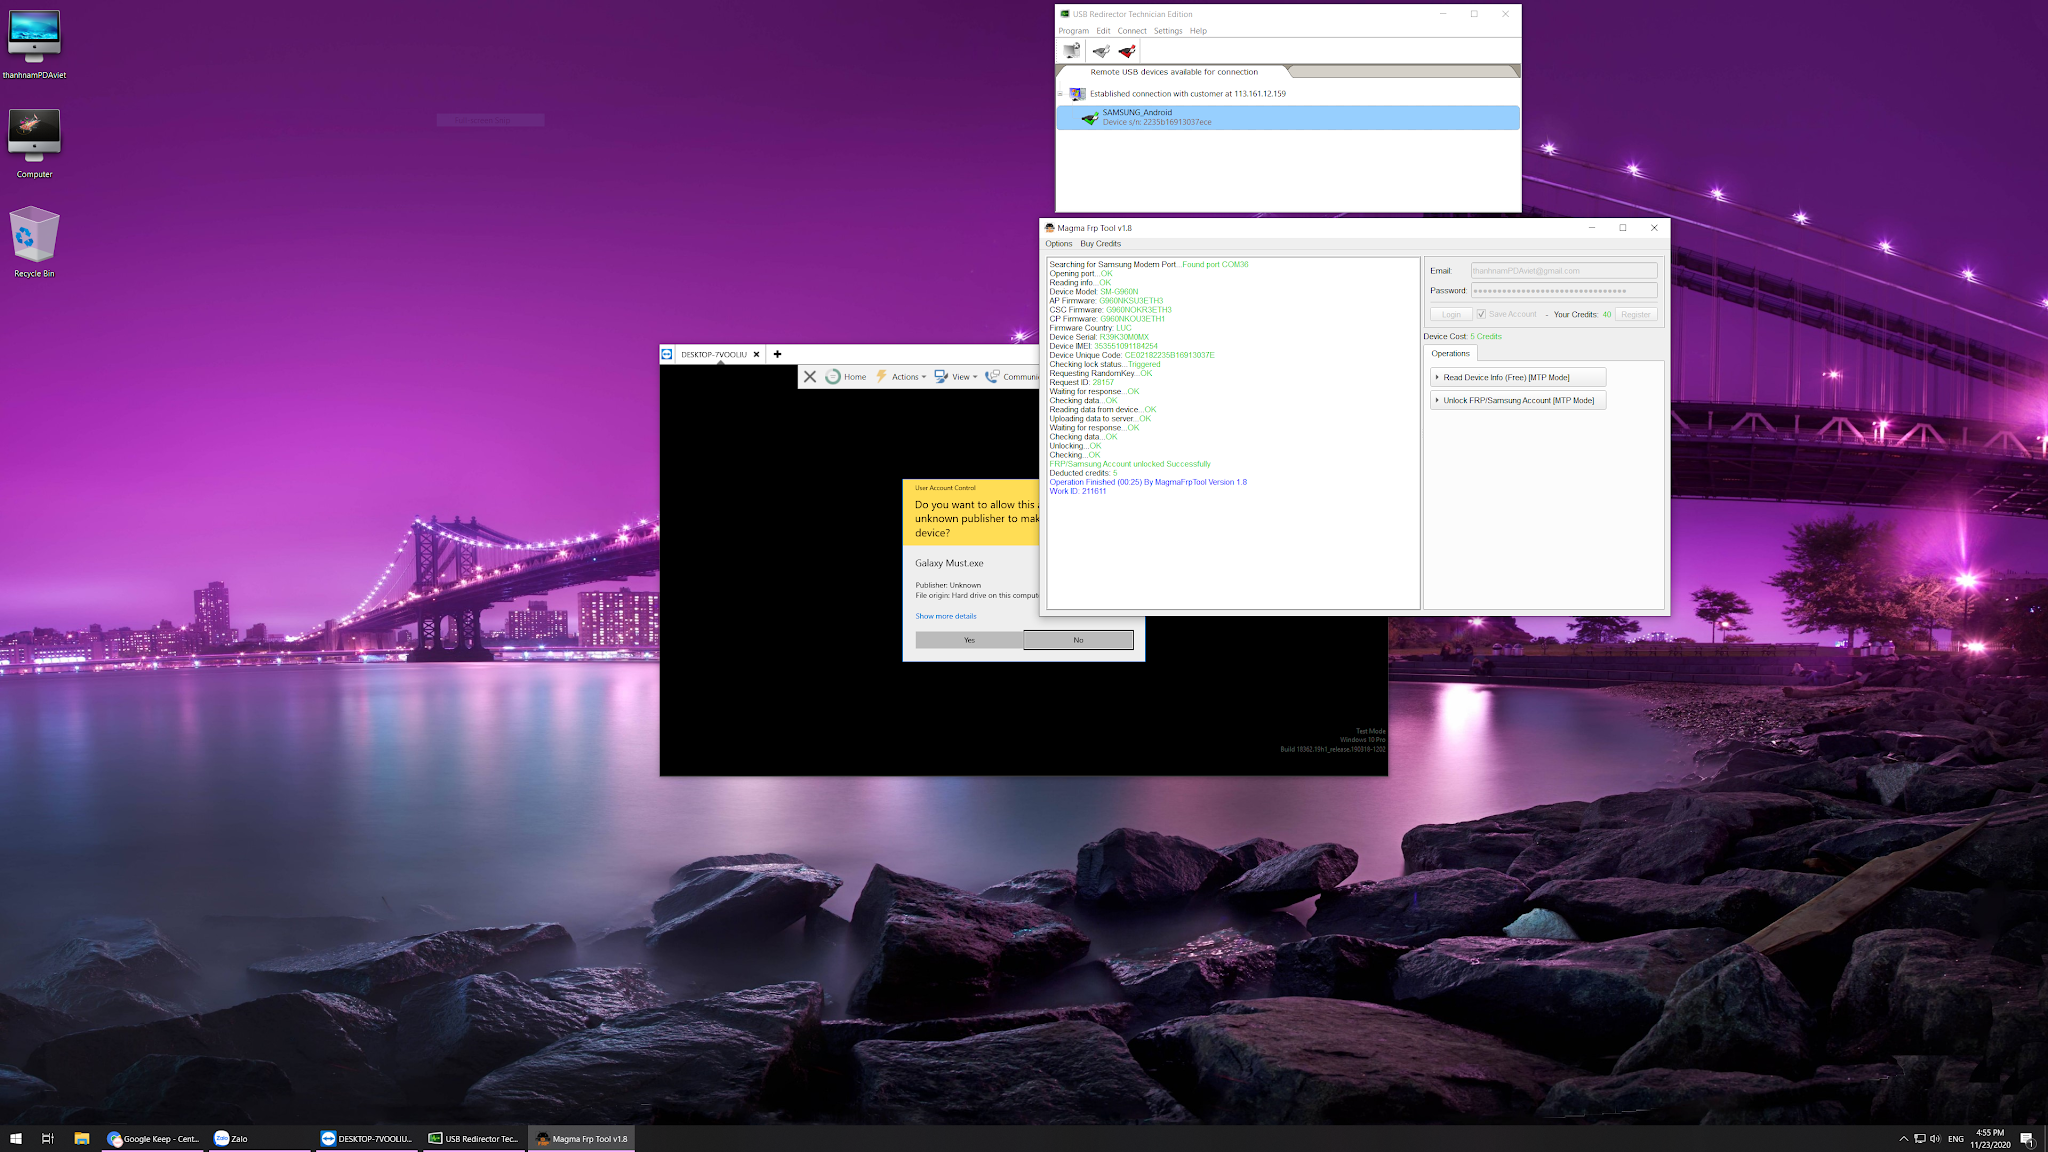2048x1152 pixels.
Task: Switch to the Operations tab
Action: pos(1450,353)
